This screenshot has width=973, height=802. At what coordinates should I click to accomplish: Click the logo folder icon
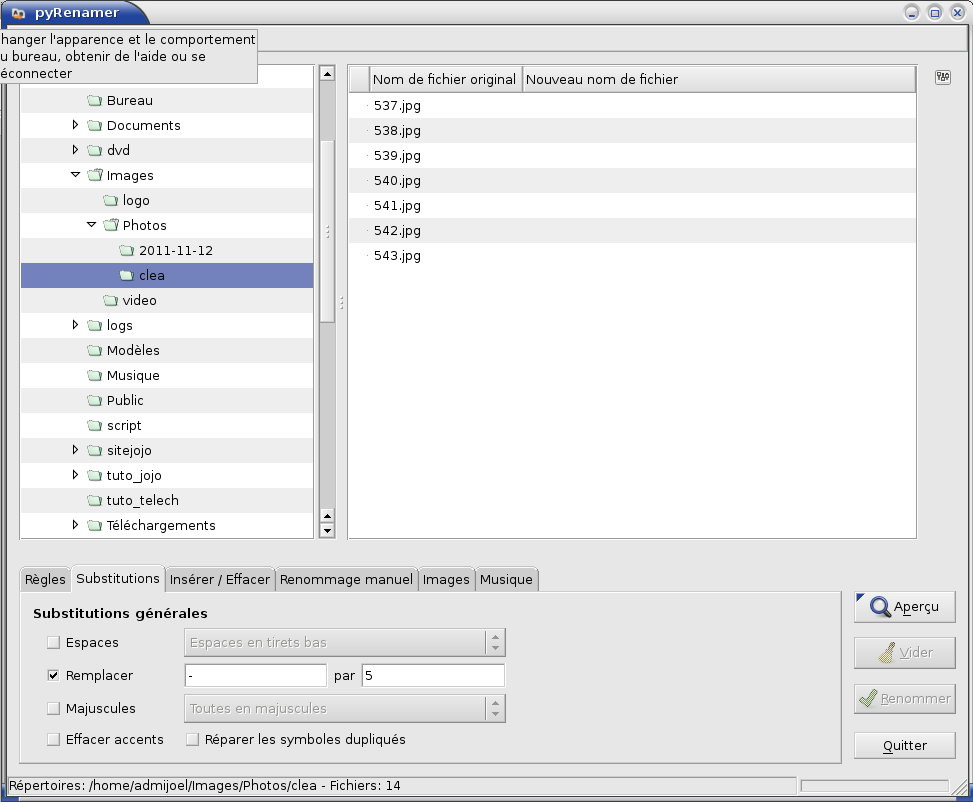110,201
